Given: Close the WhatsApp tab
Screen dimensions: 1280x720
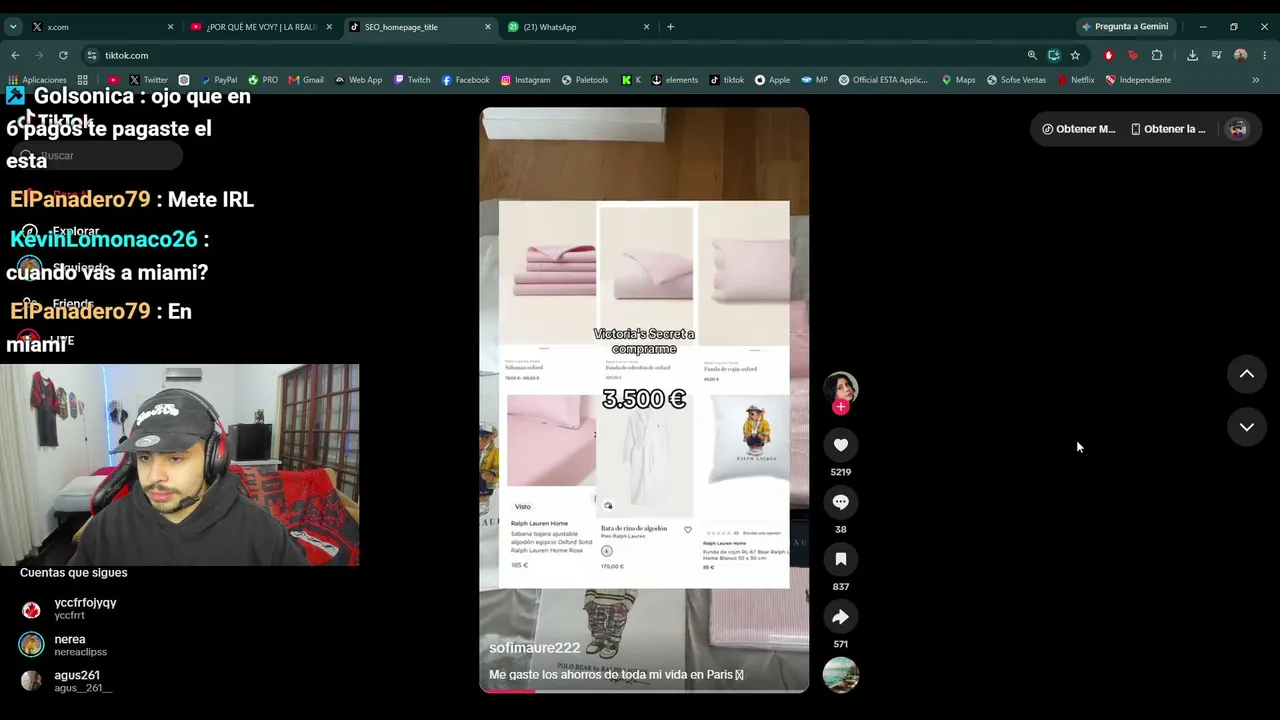Looking at the screenshot, I should (x=646, y=27).
